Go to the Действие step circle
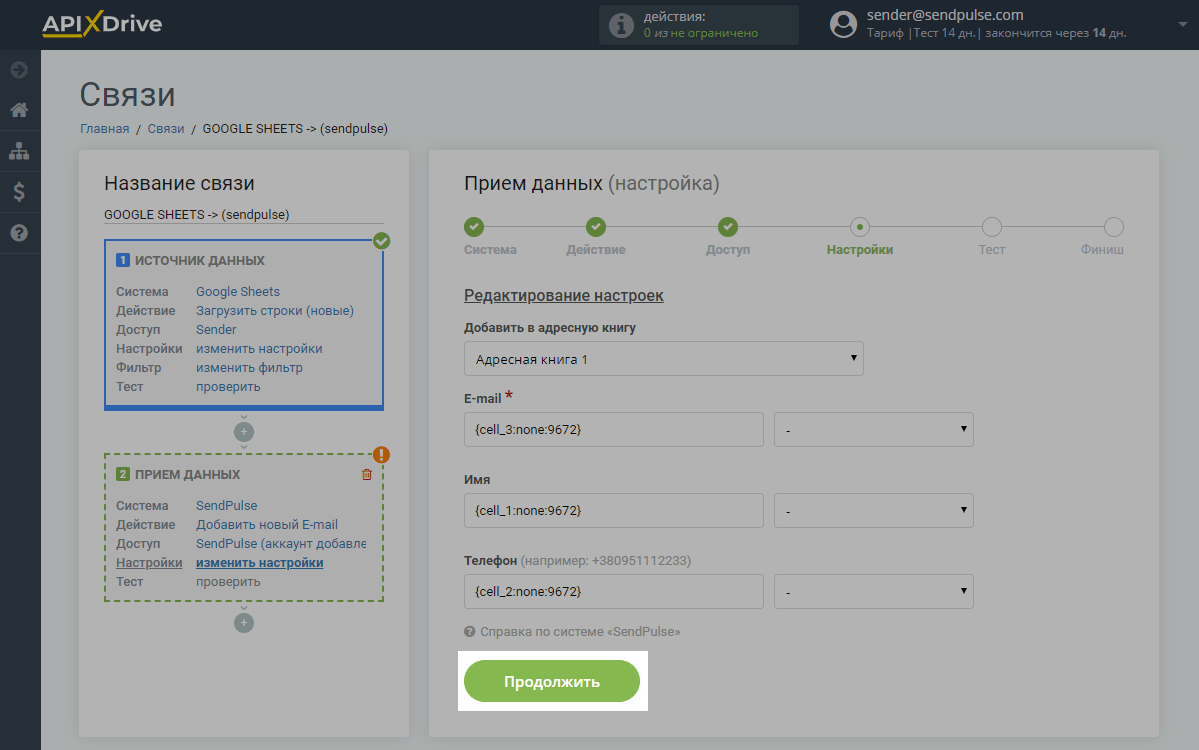This screenshot has width=1199, height=750. point(596,227)
